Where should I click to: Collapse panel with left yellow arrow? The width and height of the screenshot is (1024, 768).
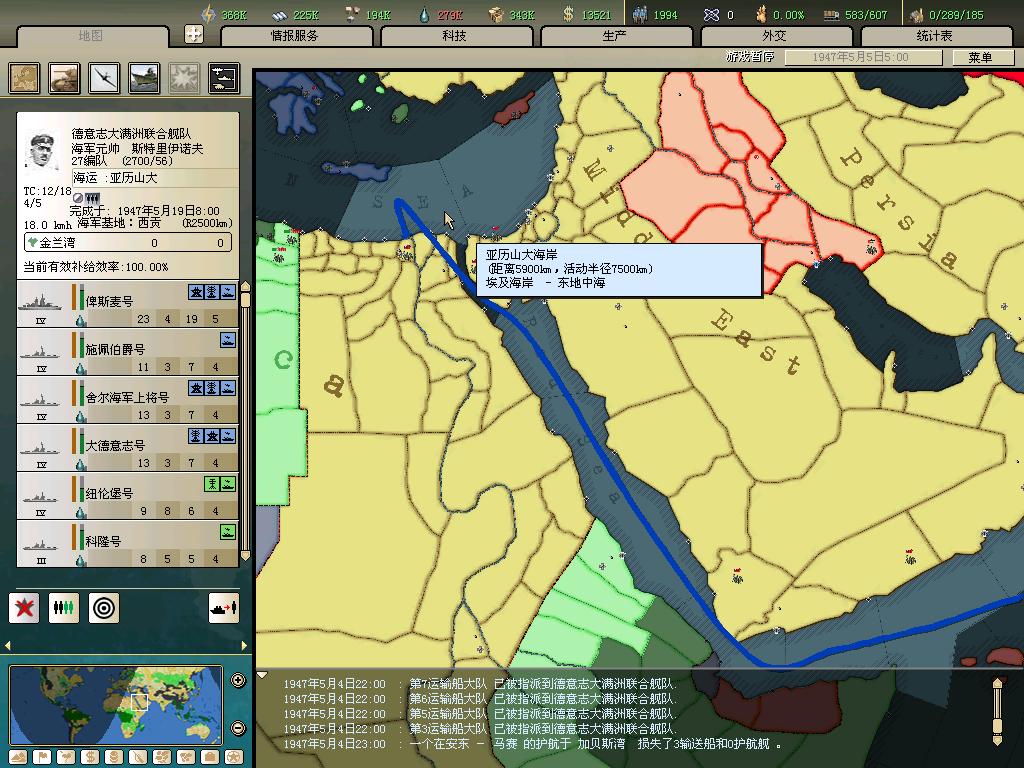click(9, 646)
